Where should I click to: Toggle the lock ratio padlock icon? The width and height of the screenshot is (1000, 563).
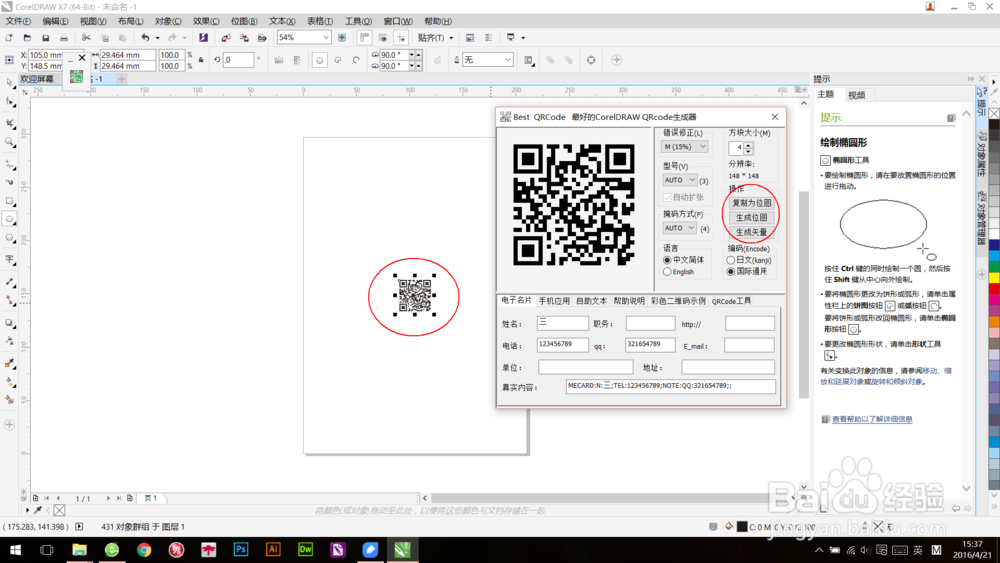click(201, 60)
